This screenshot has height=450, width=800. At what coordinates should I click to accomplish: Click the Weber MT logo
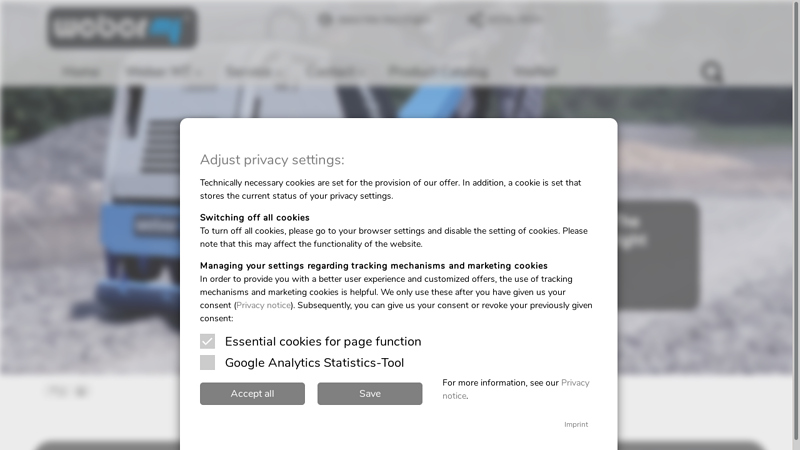click(x=121, y=27)
